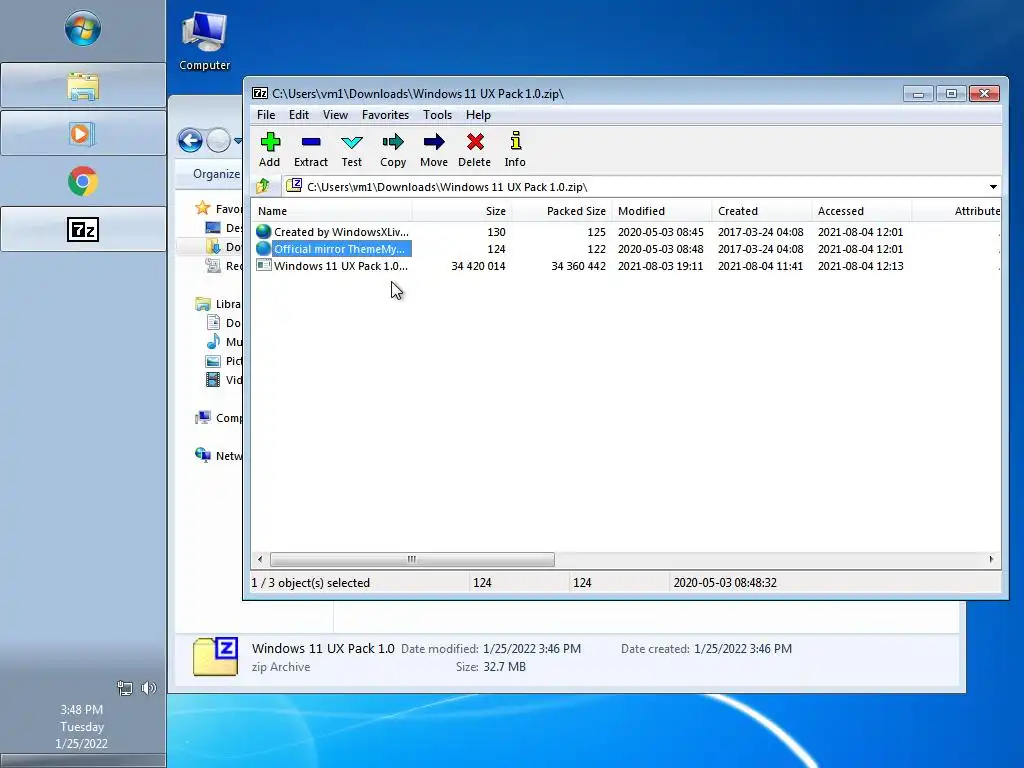Click the icon beside Created by WindowsXLiv file
Screen dimensions: 1024x768
tap(263, 232)
